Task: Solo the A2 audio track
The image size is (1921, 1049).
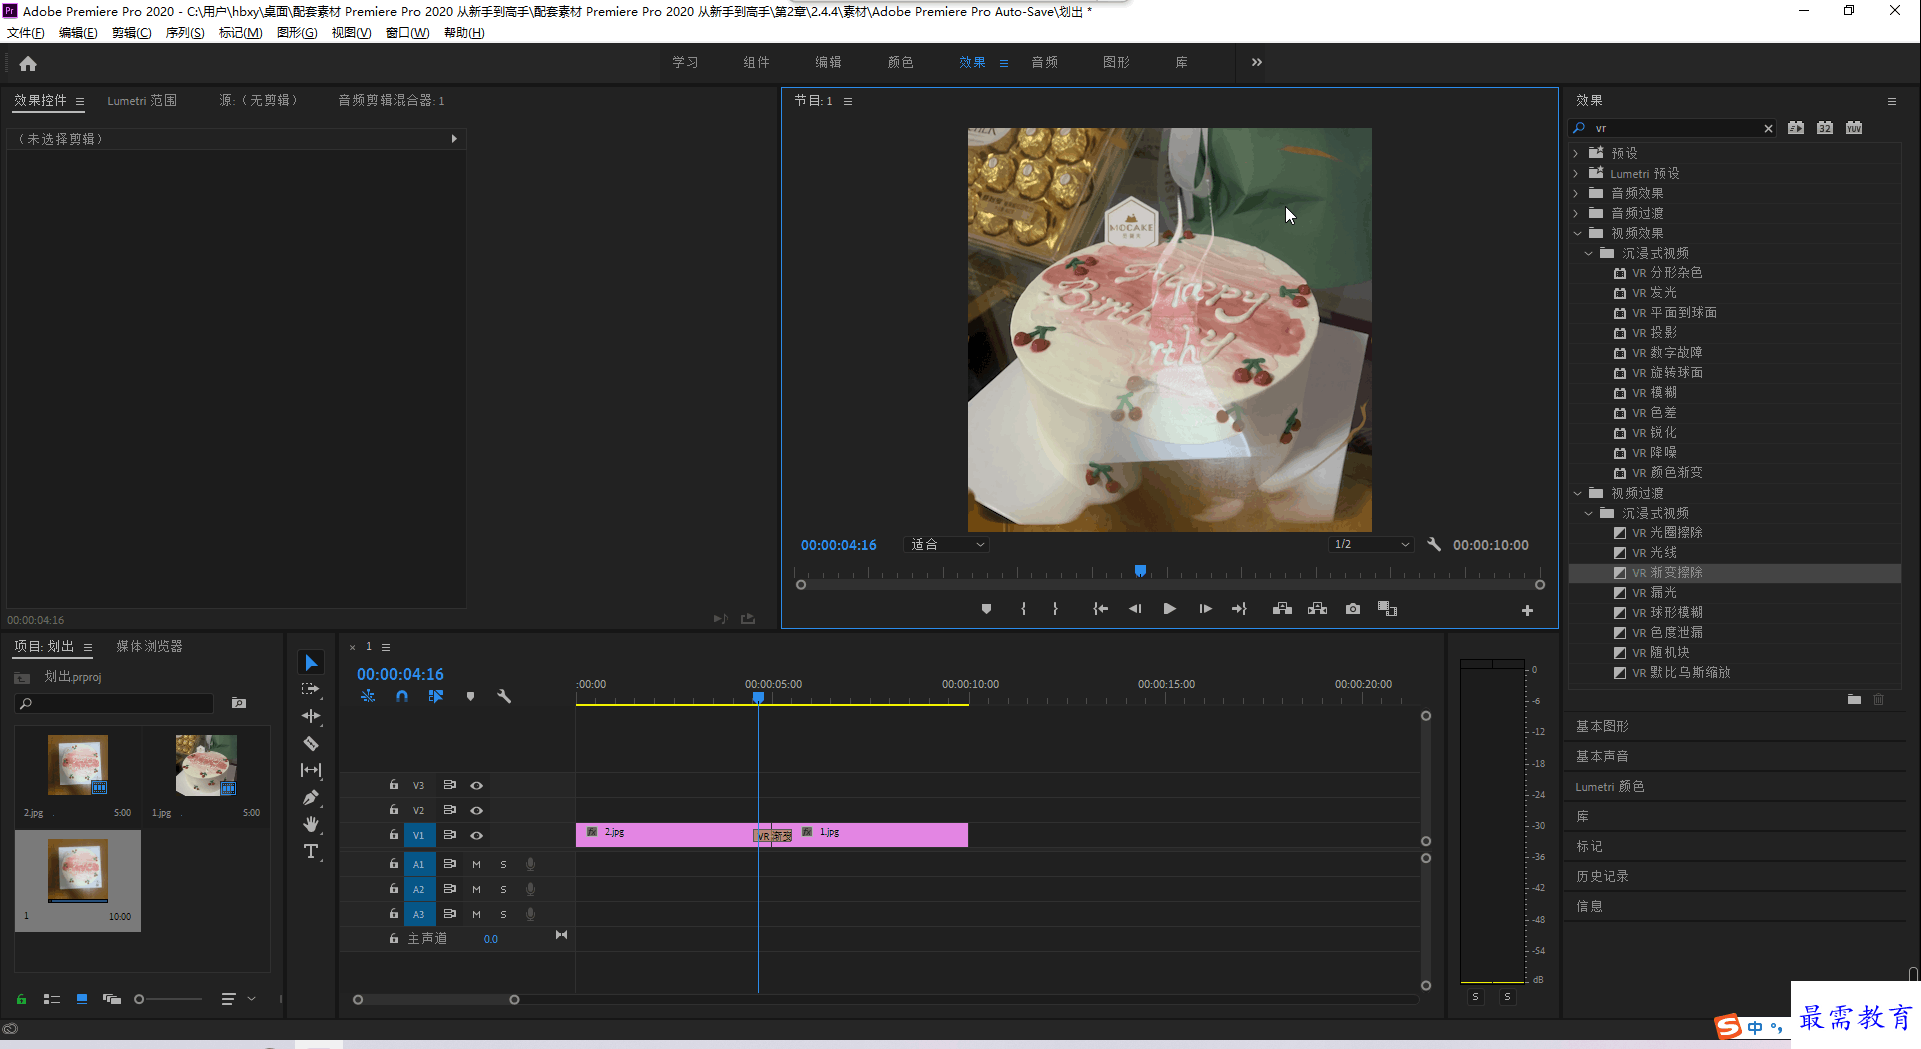Action: point(503,889)
